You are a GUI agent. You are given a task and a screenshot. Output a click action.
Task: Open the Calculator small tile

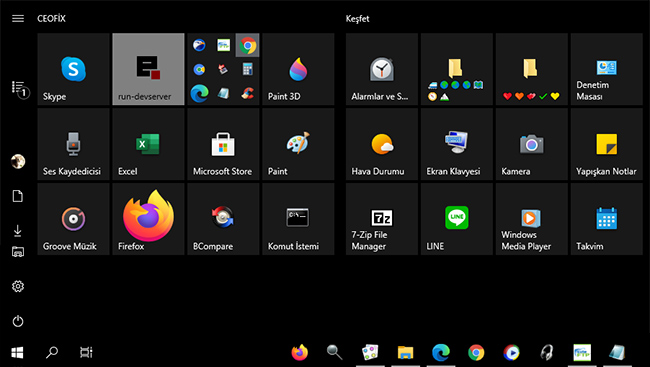pos(247,69)
